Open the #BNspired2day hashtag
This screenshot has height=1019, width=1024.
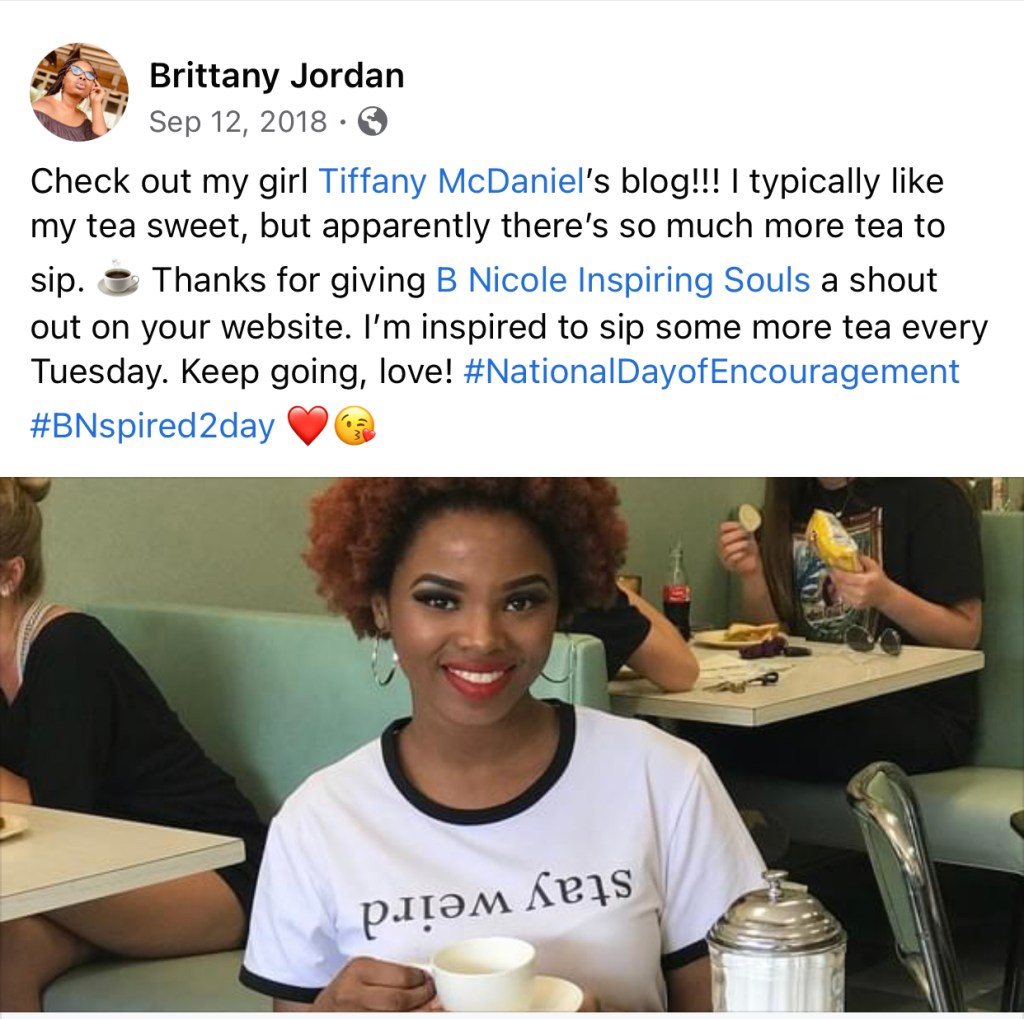[153, 426]
